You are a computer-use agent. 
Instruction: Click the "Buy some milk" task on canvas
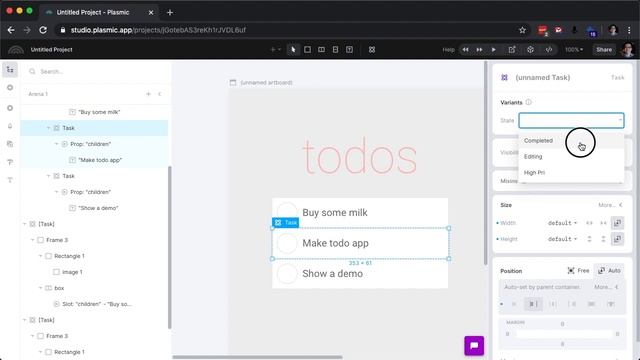point(360,213)
